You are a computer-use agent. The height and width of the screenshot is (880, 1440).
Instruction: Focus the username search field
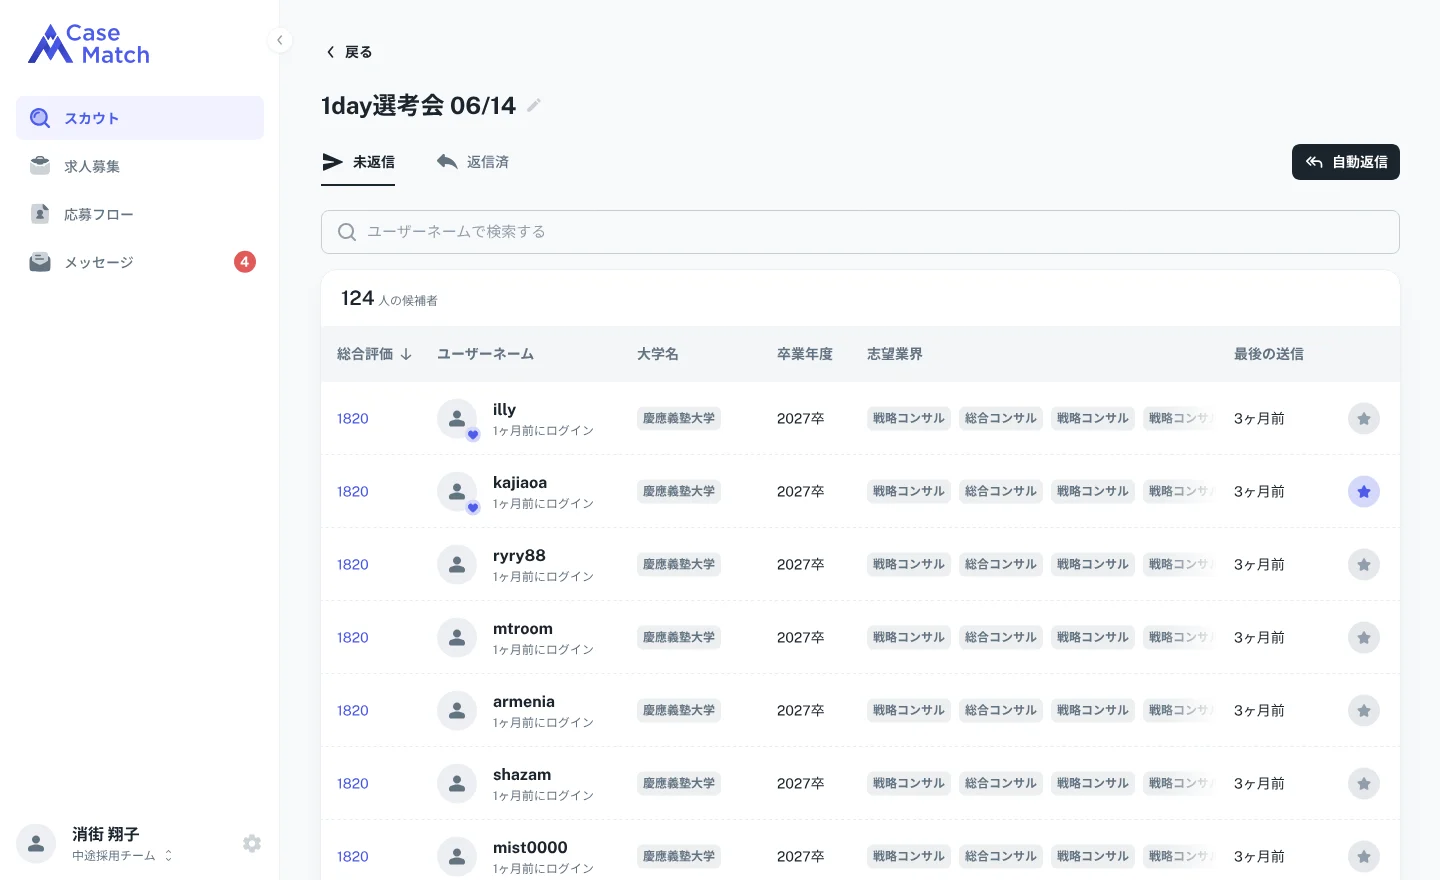(x=860, y=232)
